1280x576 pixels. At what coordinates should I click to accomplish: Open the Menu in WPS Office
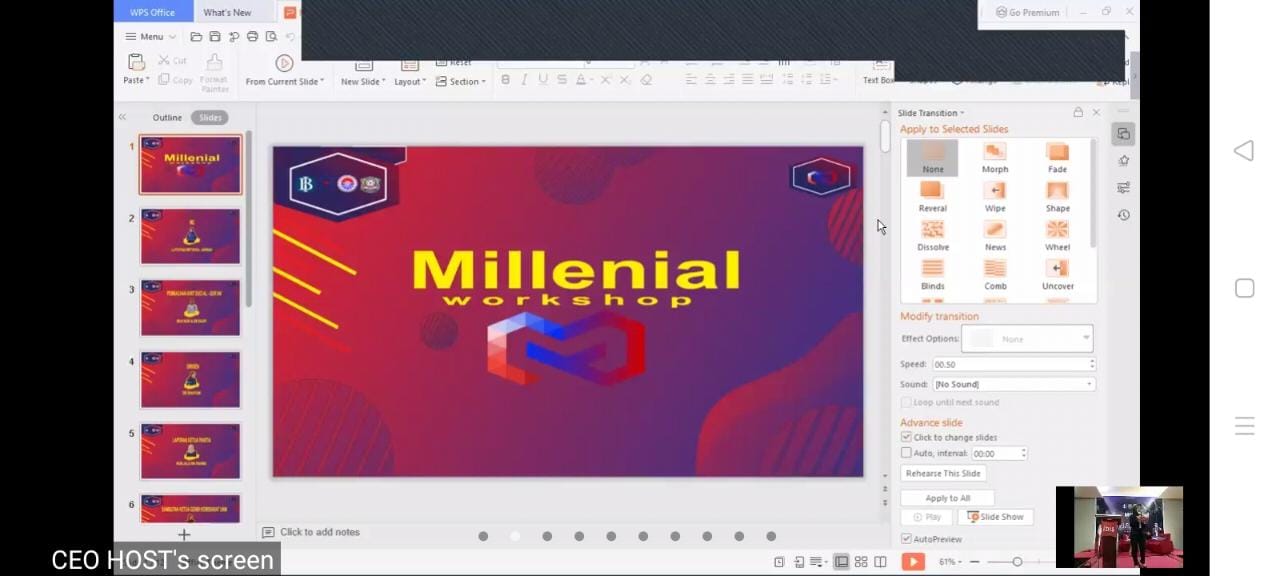point(148,36)
